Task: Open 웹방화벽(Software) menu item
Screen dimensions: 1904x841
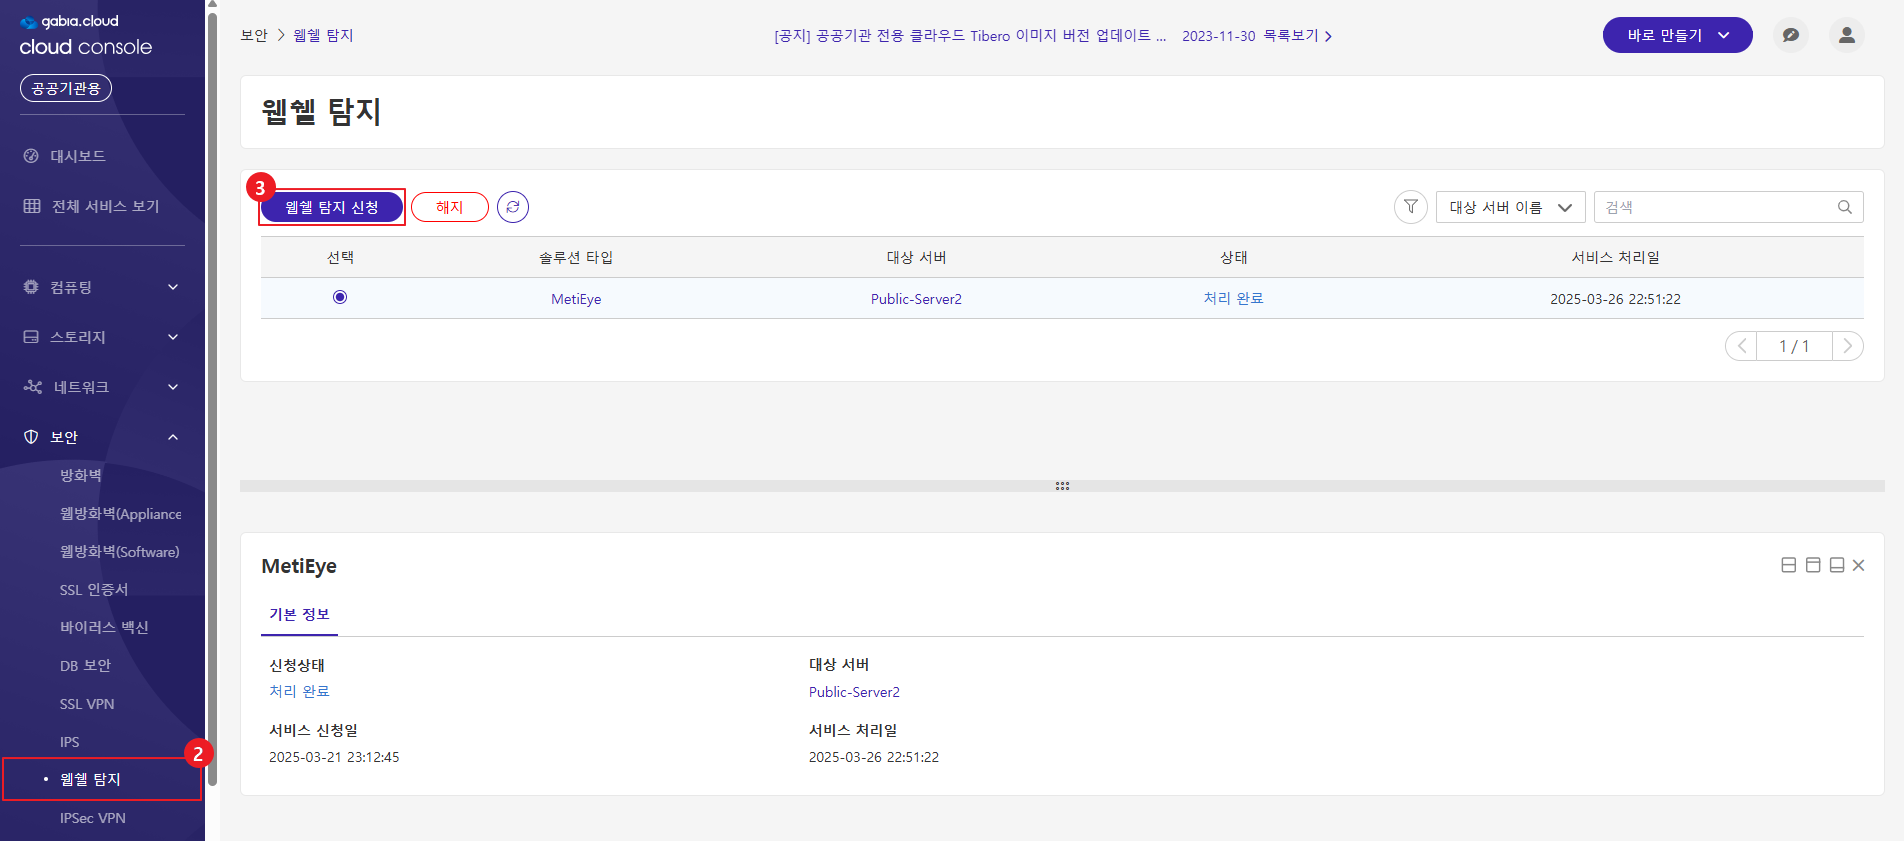Action: tap(120, 551)
